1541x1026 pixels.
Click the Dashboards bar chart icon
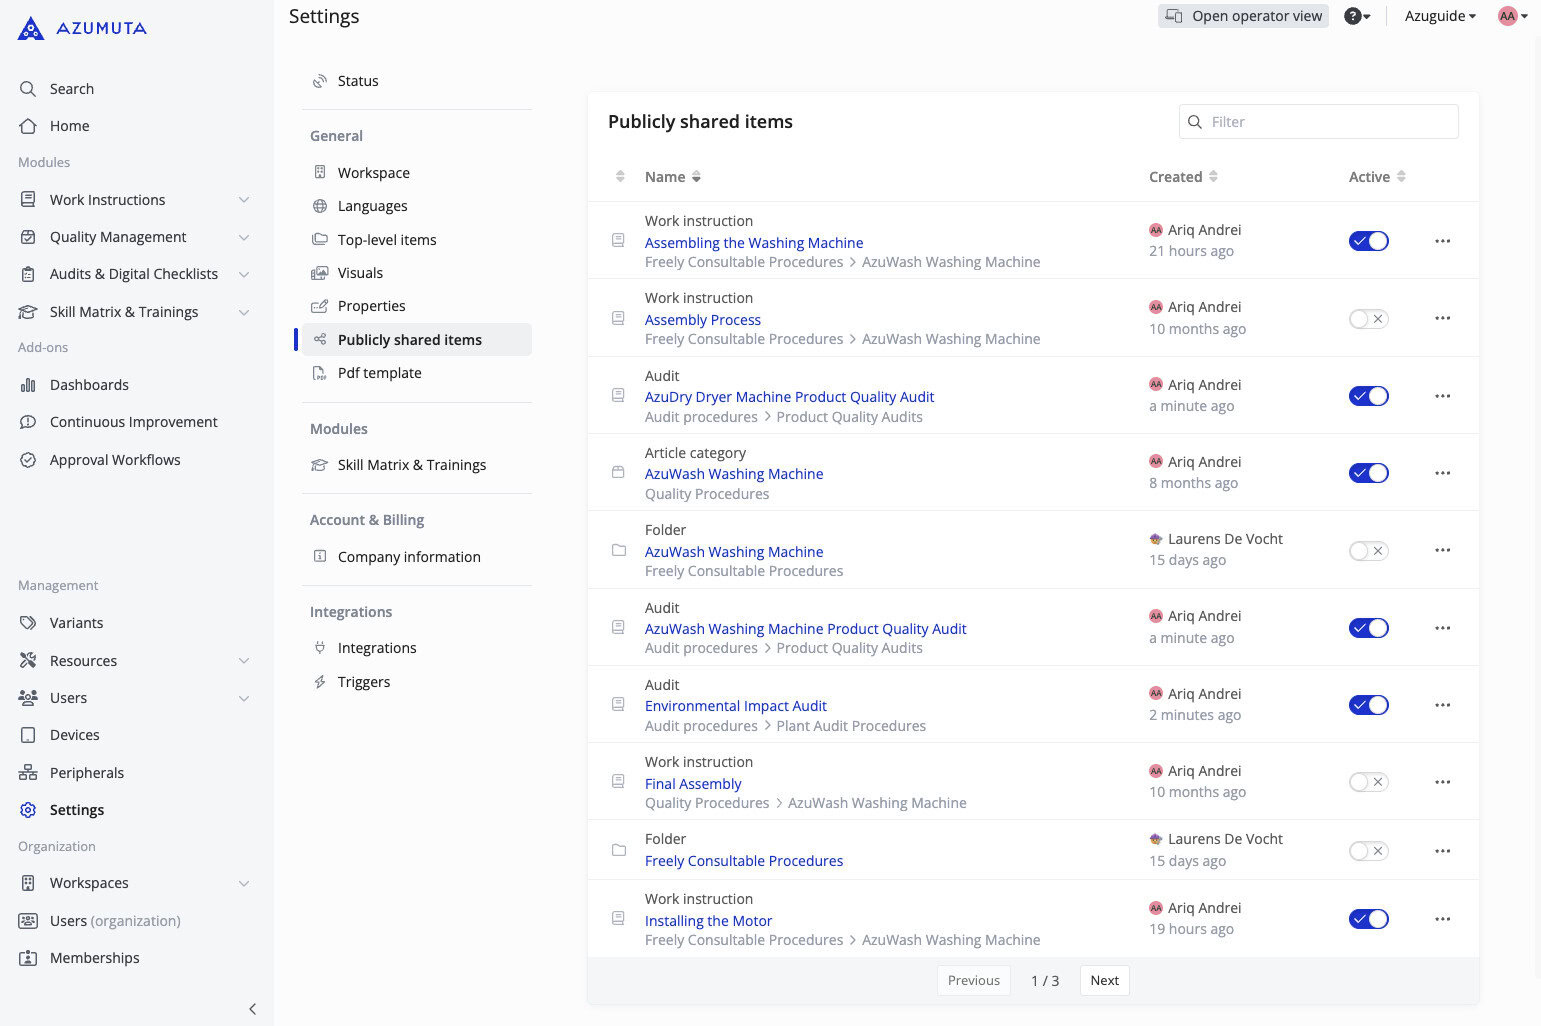click(x=28, y=385)
